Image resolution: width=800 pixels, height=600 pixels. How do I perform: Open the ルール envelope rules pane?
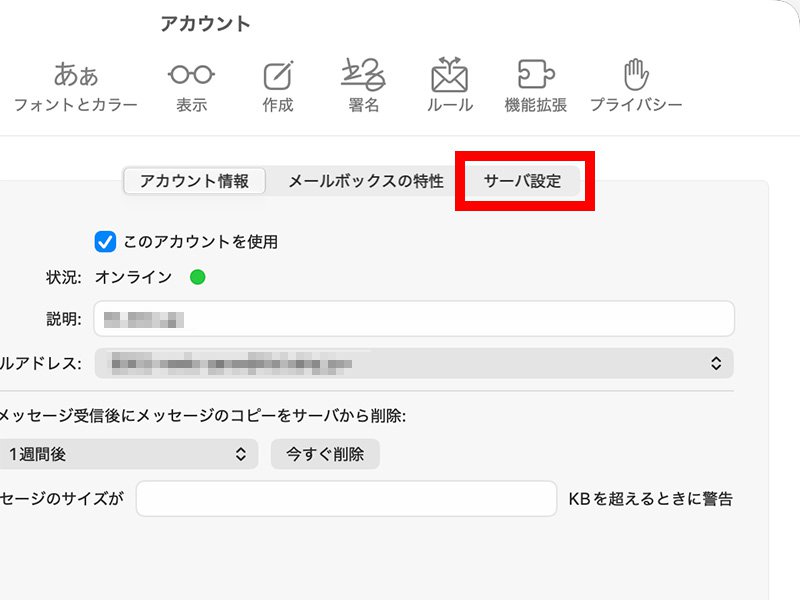pyautogui.click(x=449, y=87)
